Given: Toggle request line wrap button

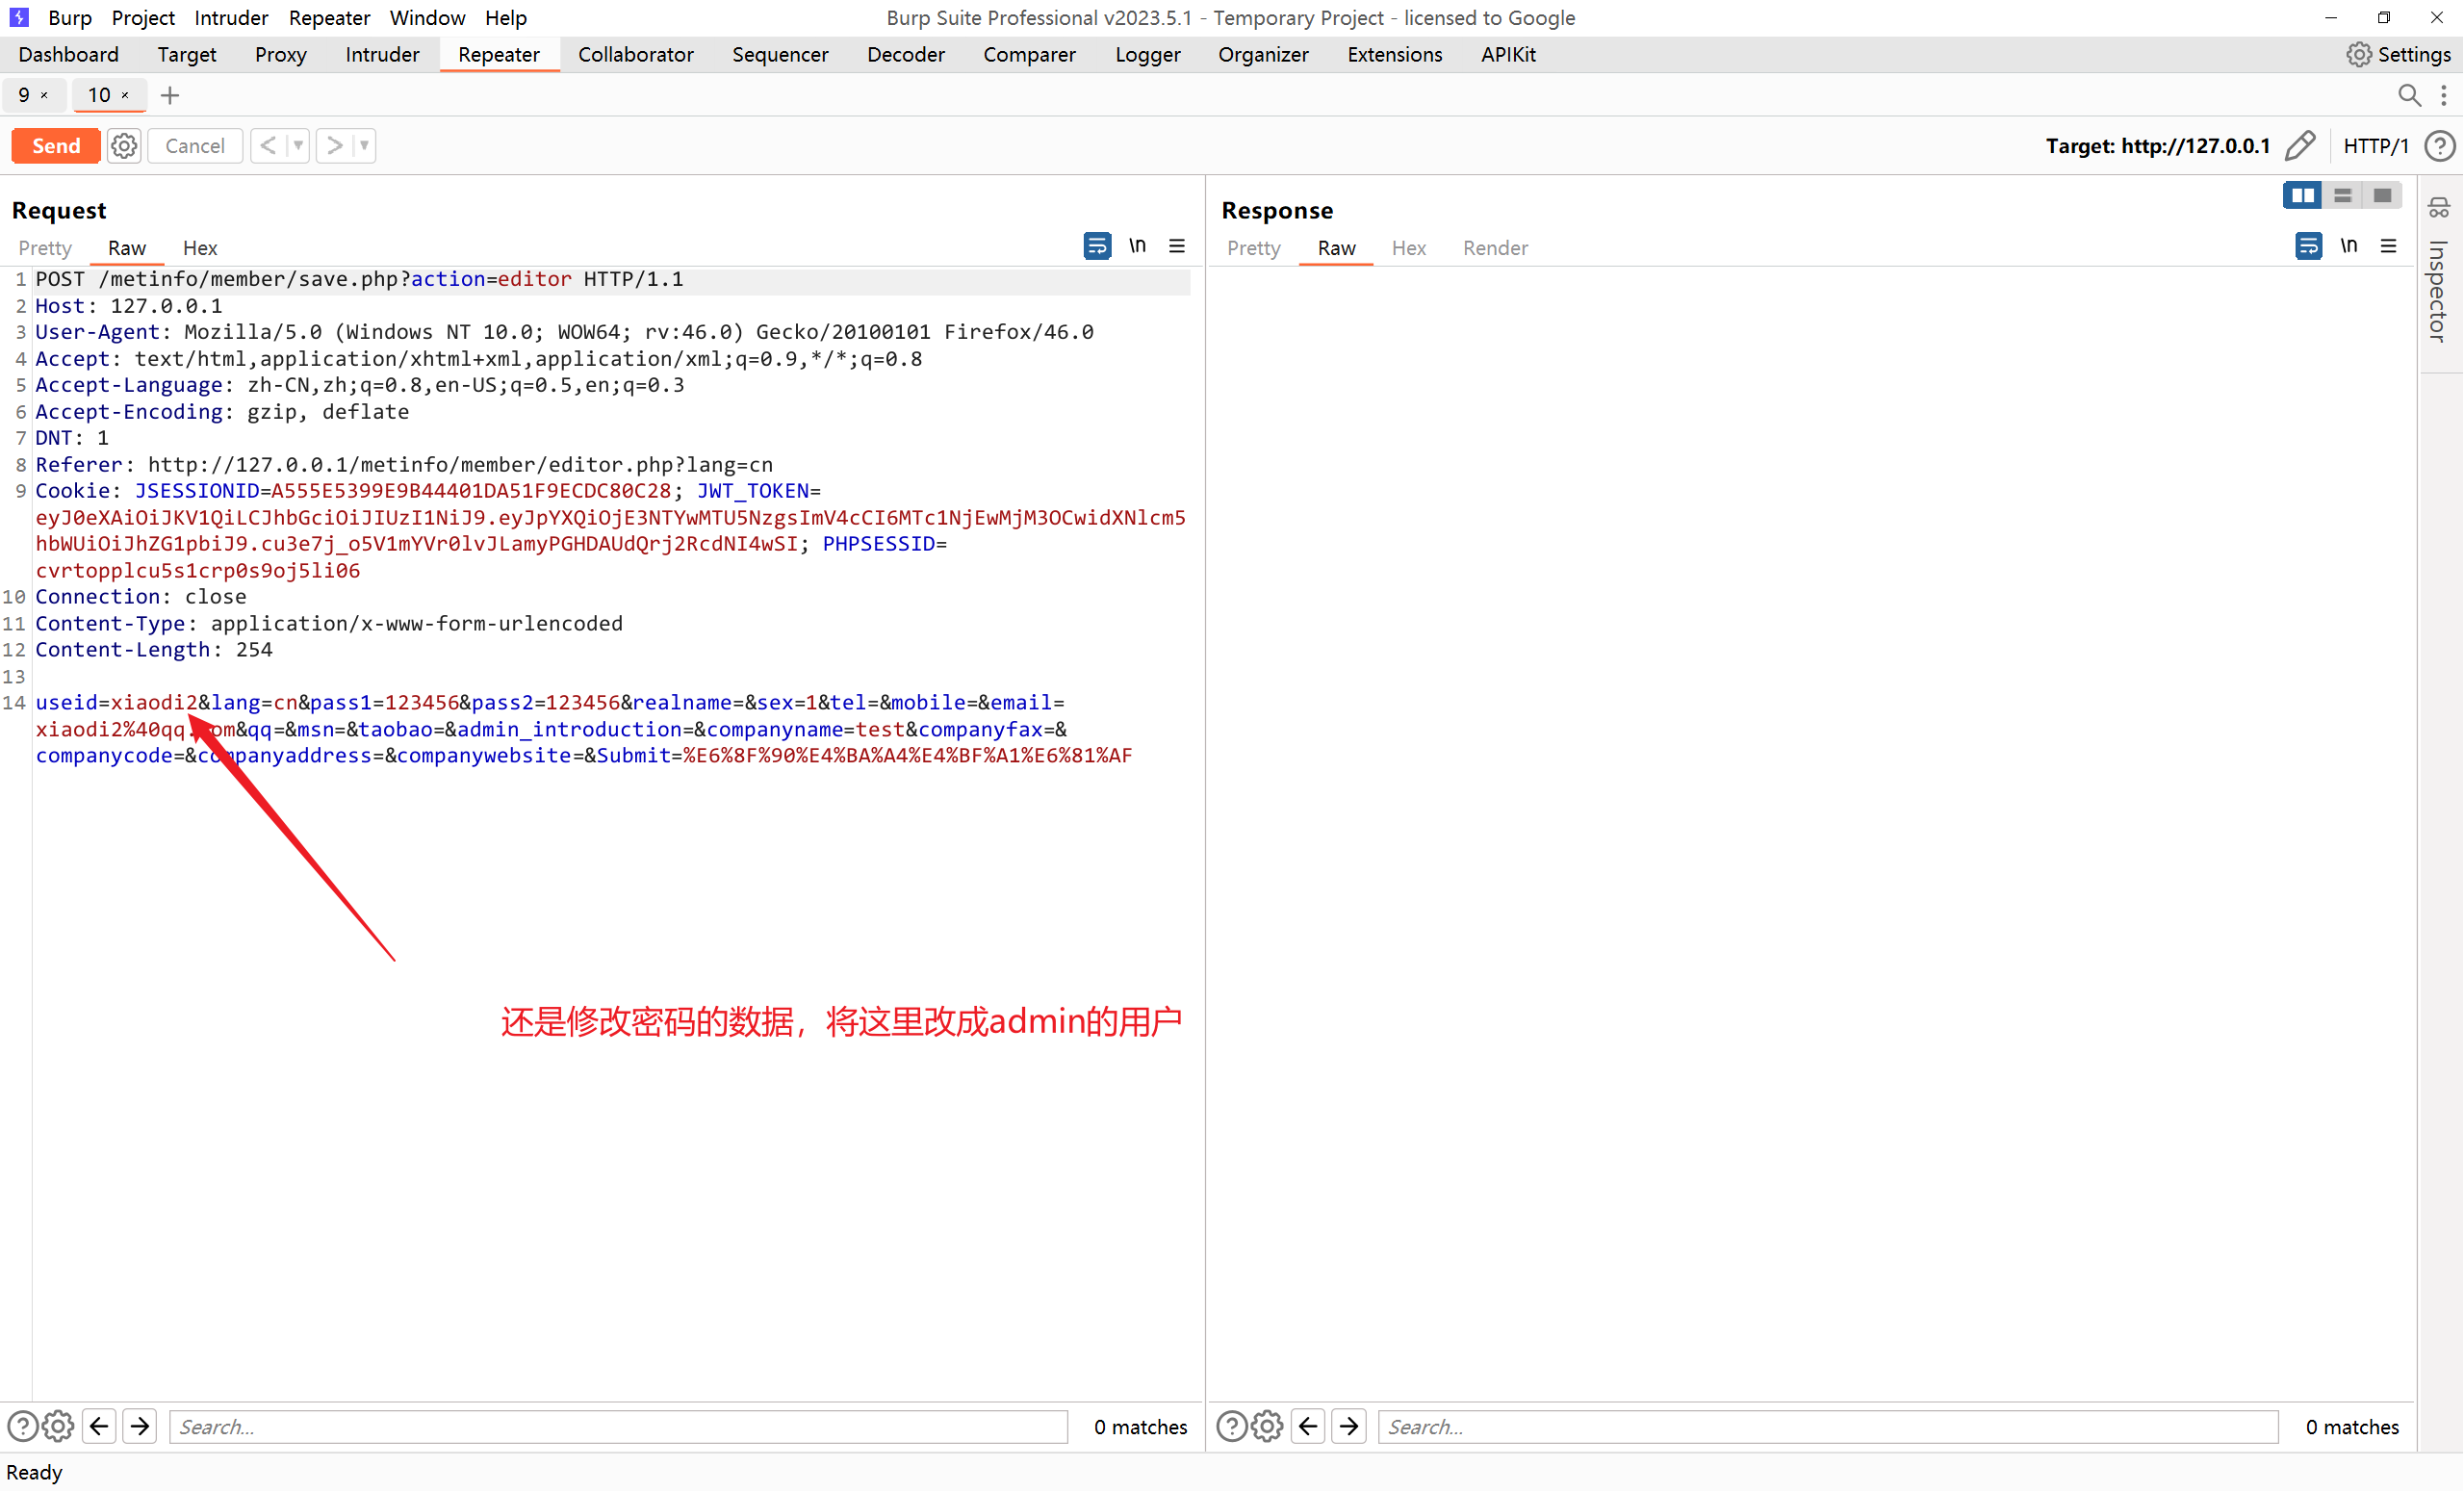Looking at the screenshot, I should coord(1097,246).
